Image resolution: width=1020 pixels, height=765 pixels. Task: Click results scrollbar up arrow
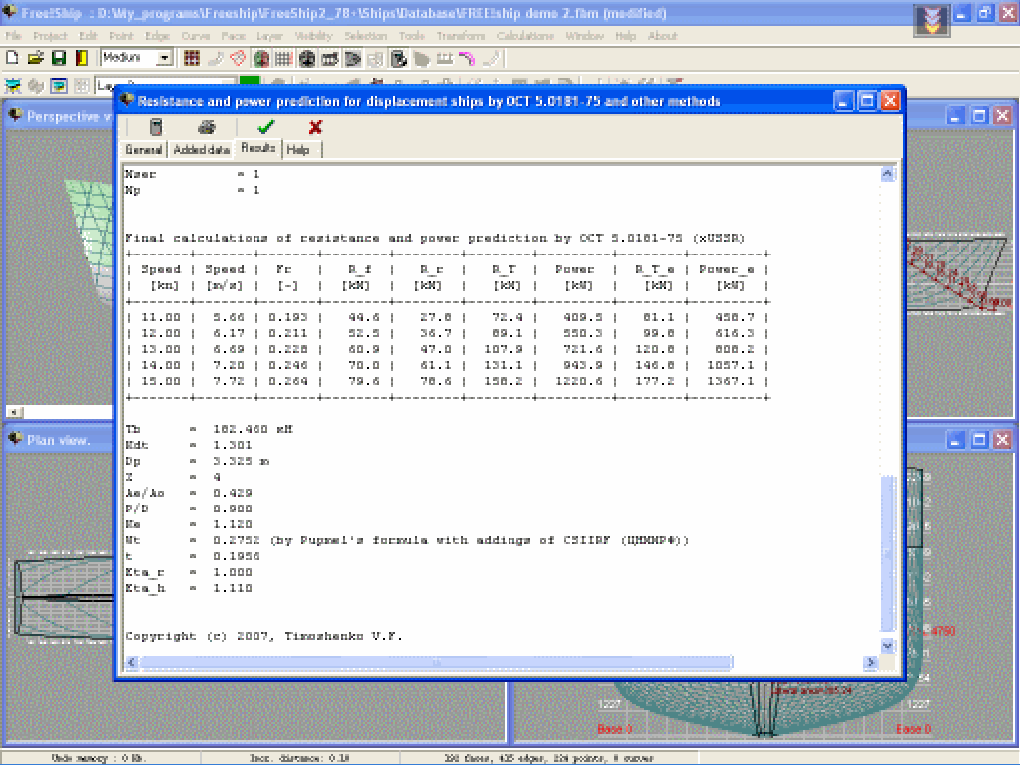(888, 174)
